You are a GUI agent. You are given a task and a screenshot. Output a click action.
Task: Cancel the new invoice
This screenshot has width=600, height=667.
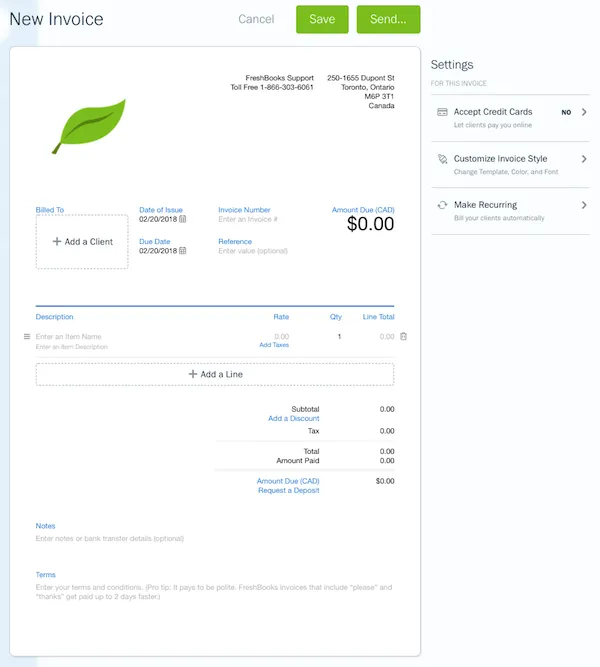[x=256, y=19]
